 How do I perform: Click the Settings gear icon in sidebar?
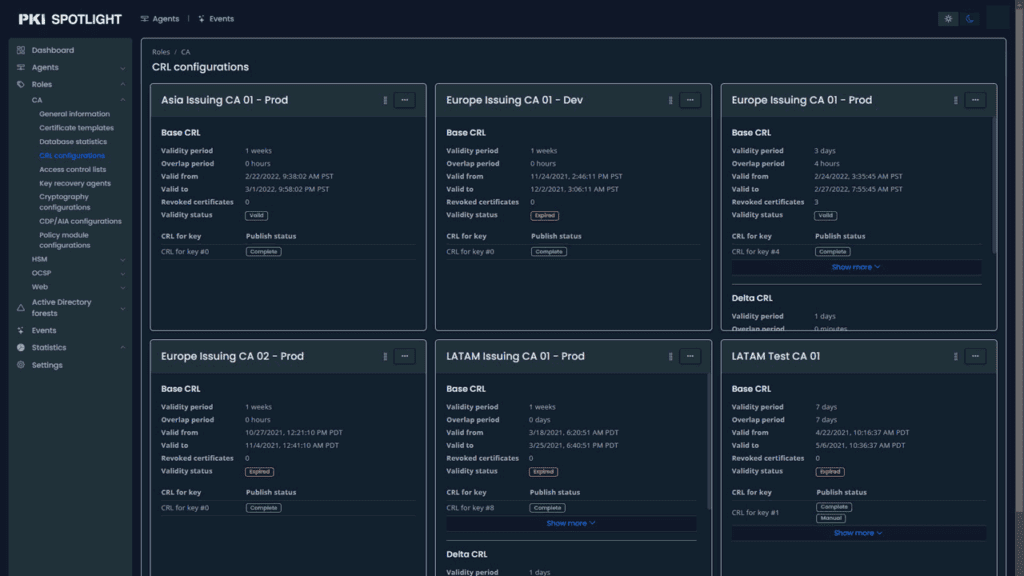(21, 365)
